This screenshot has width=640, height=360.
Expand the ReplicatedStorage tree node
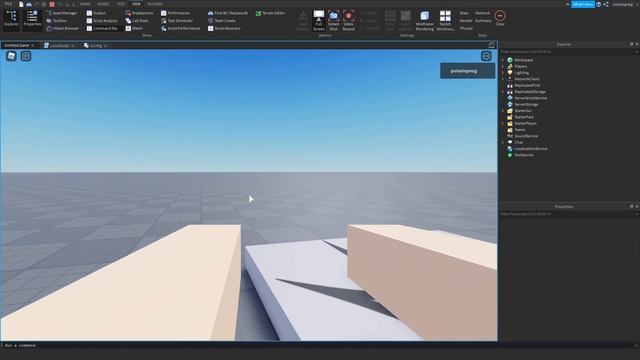(503, 92)
